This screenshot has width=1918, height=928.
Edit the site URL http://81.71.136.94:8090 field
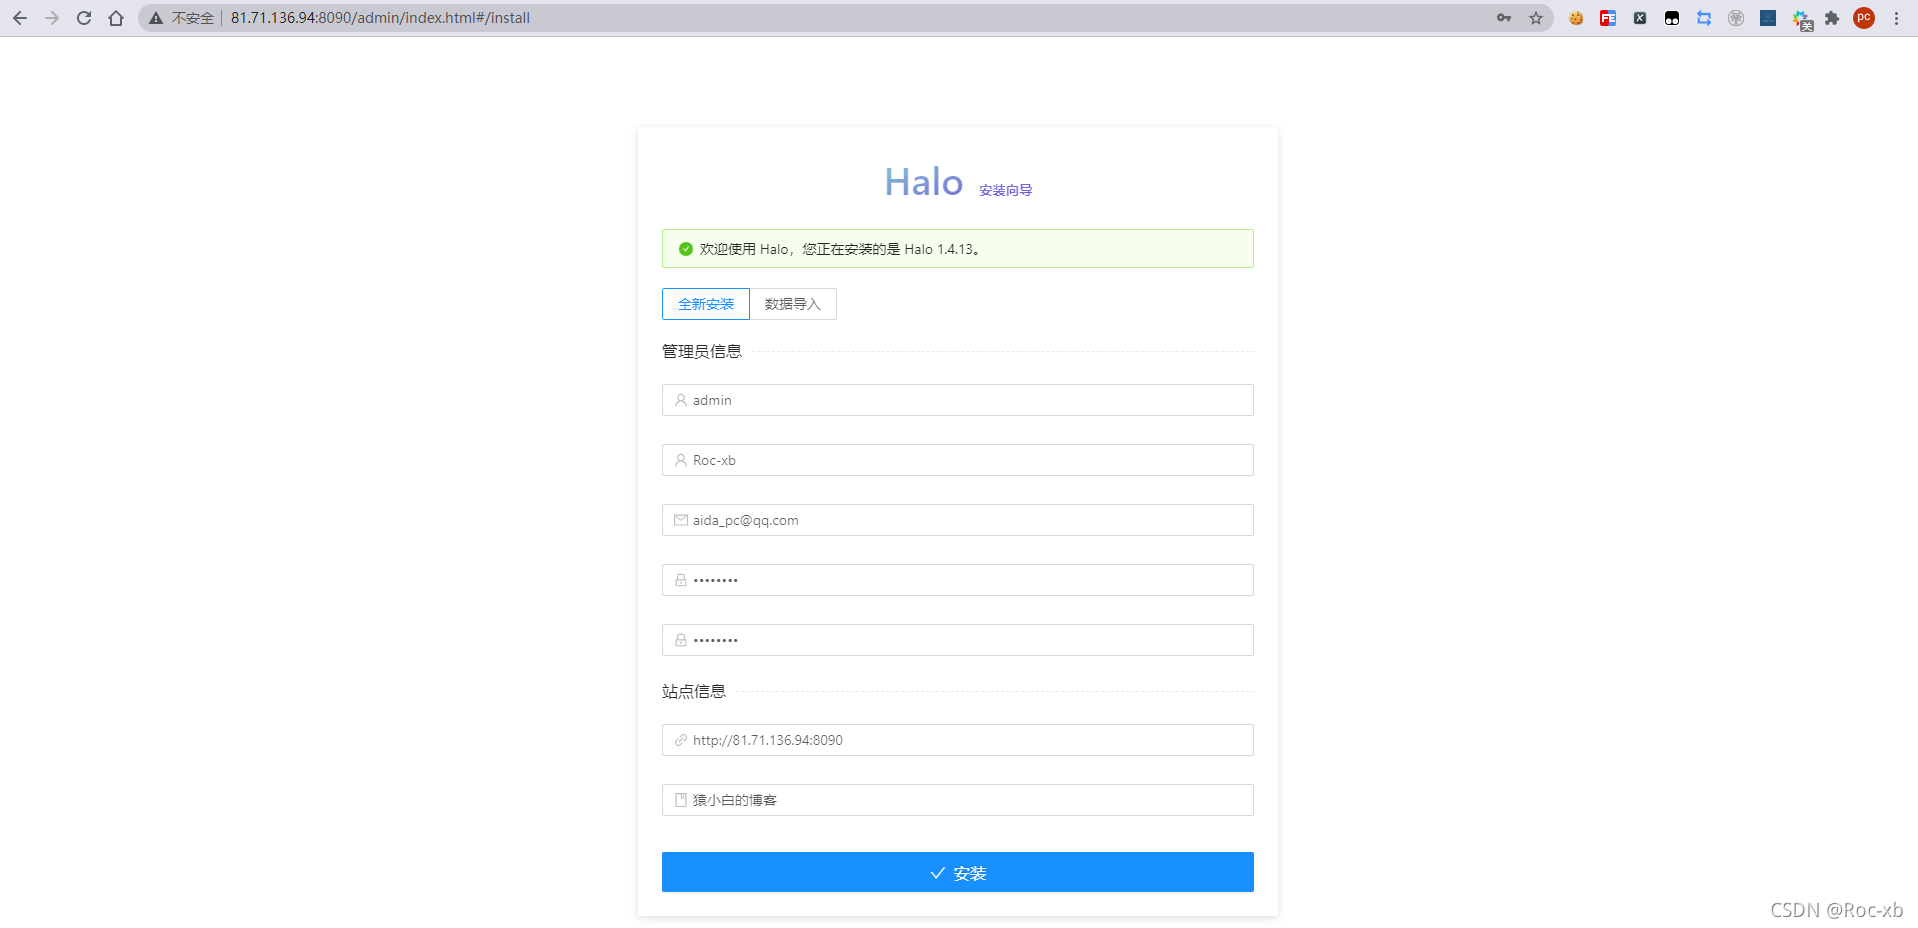tap(958, 740)
